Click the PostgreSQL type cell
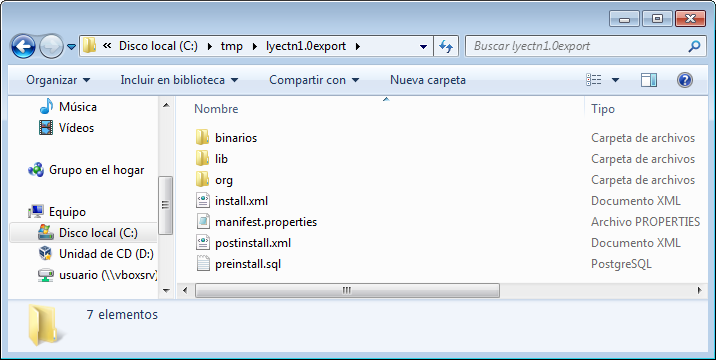The height and width of the screenshot is (361, 716). click(621, 264)
